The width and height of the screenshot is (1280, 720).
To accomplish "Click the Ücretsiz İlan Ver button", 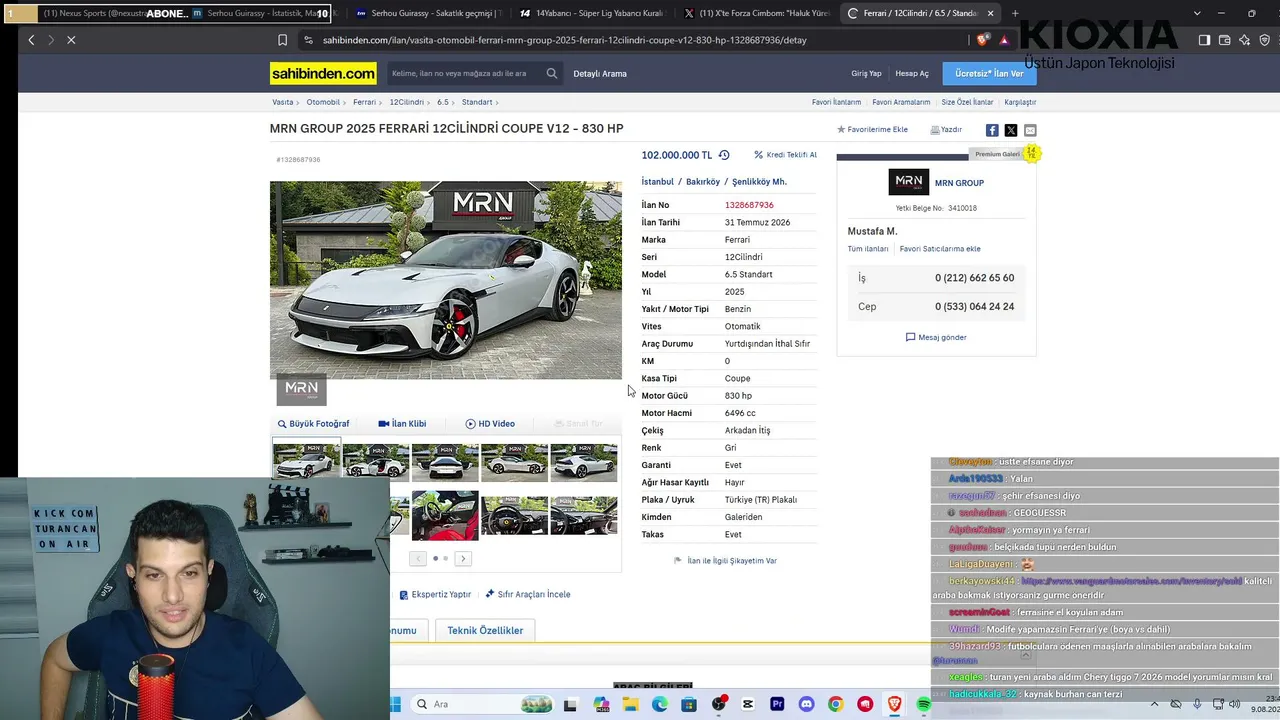I will coord(989,73).
